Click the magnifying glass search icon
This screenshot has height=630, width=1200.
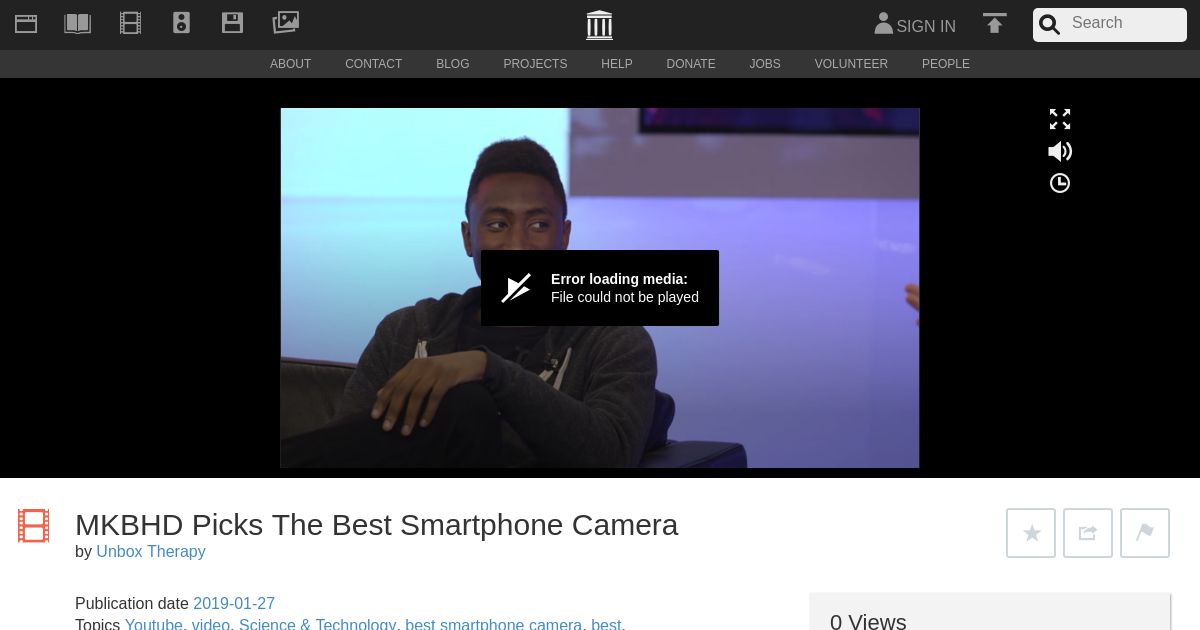[1049, 25]
